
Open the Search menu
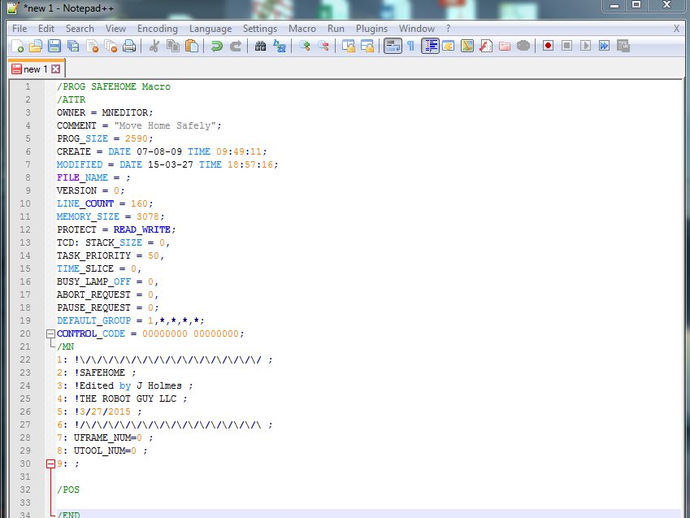(80, 29)
